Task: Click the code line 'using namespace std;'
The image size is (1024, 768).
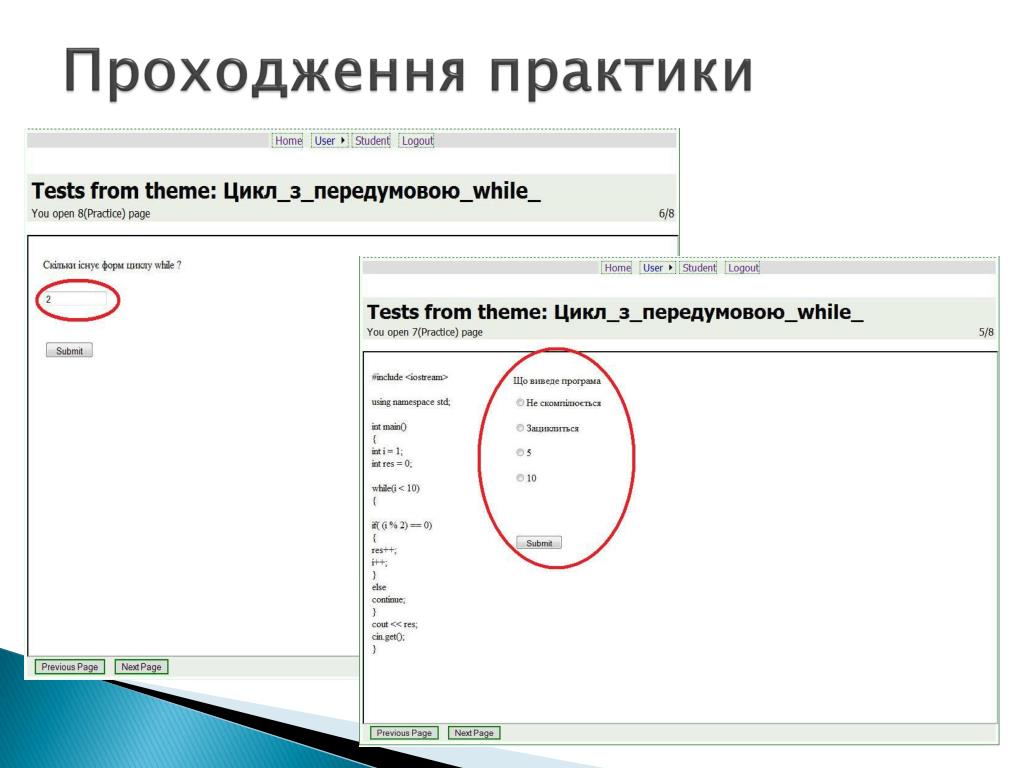Action: click(x=411, y=402)
